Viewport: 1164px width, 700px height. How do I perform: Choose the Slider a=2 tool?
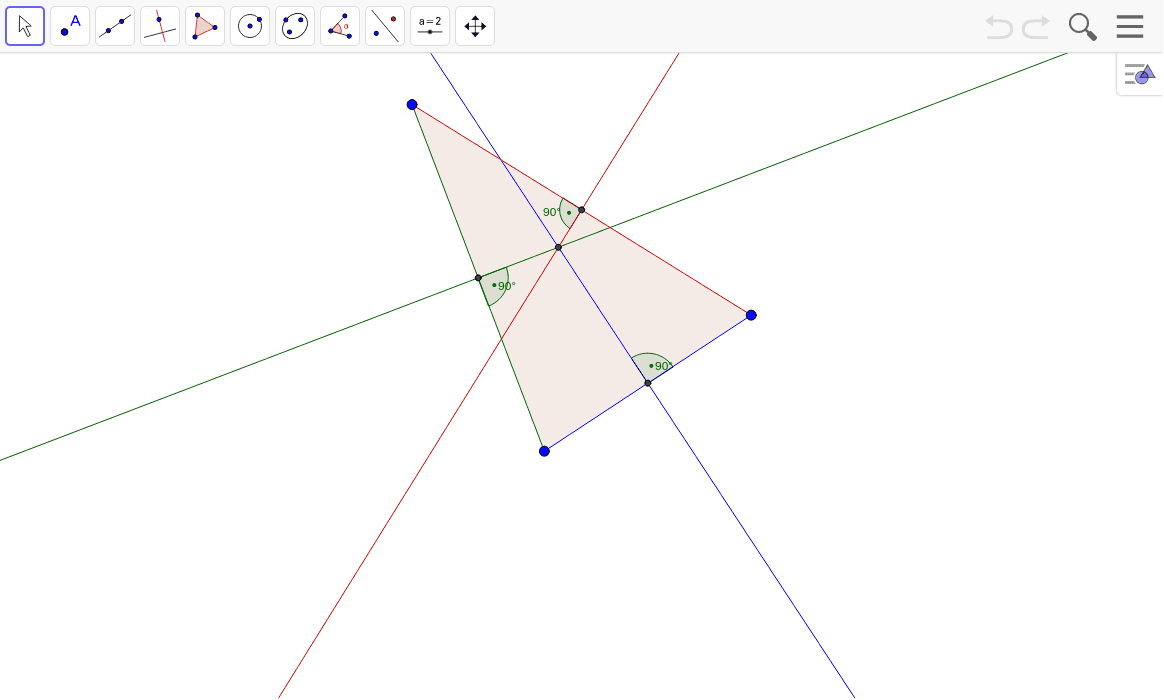click(430, 26)
